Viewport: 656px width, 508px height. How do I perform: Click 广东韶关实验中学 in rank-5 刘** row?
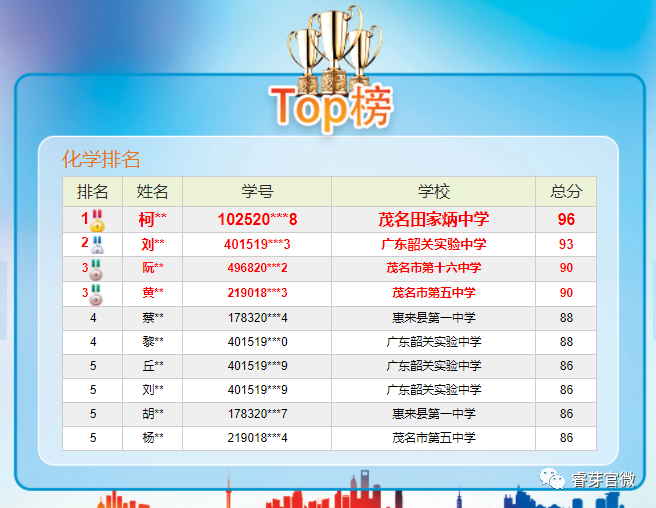pos(434,390)
